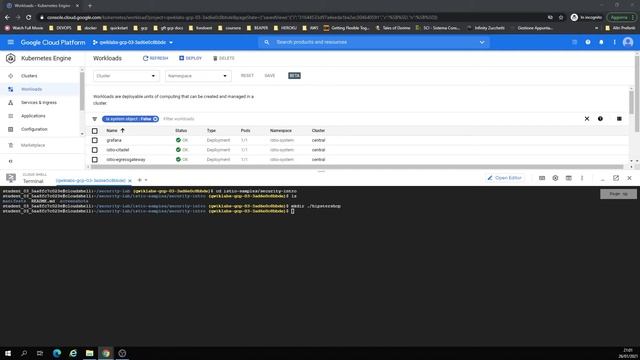Screen dimensions: 640x360
Task: Open the Google Cloud navigation hamburger menu
Action: (x=11, y=42)
